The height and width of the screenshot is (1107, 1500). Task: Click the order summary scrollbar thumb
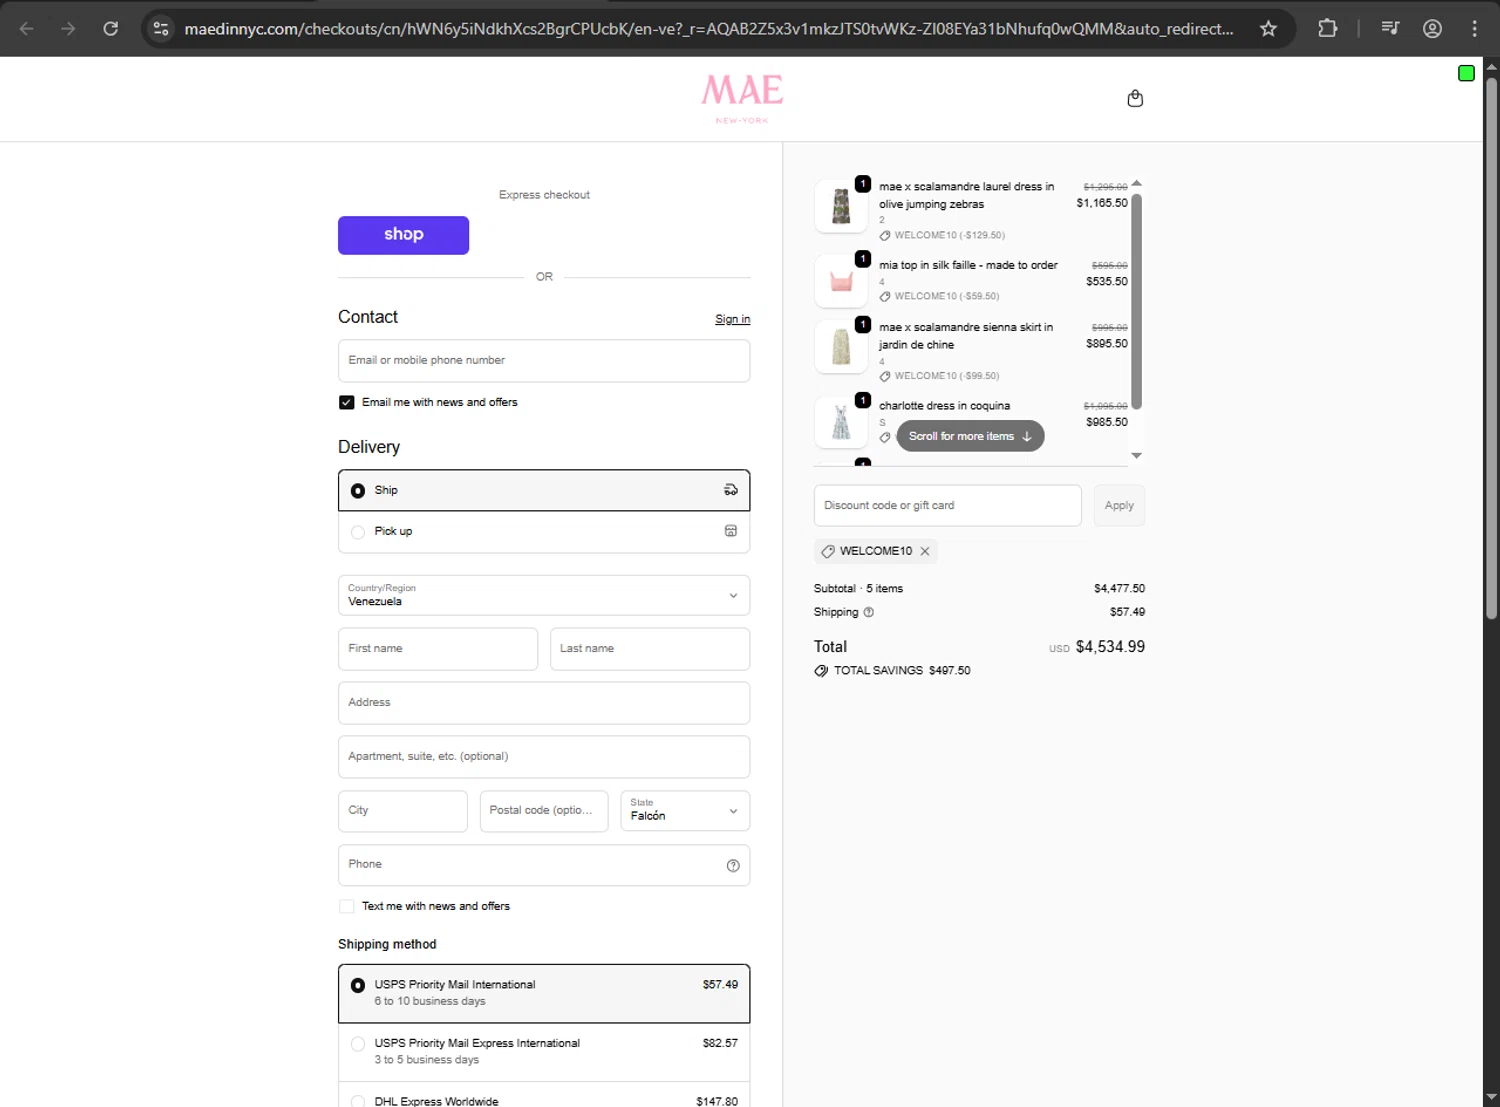tap(1136, 301)
